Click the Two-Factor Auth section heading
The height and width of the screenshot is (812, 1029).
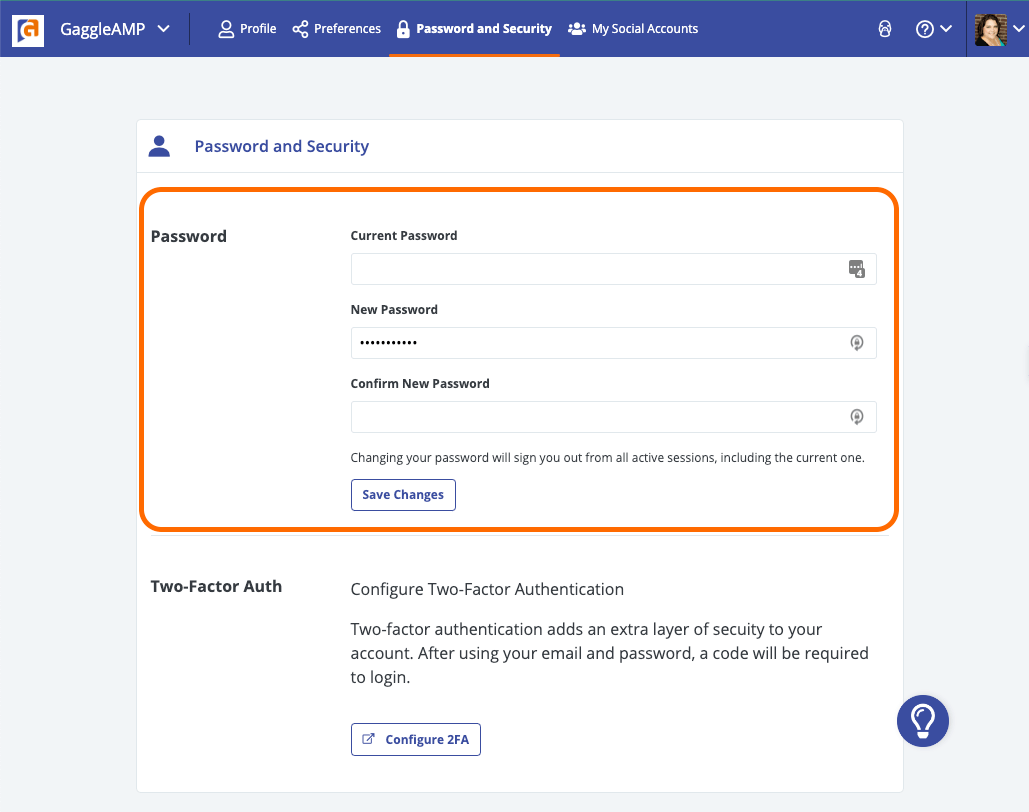click(x=216, y=586)
